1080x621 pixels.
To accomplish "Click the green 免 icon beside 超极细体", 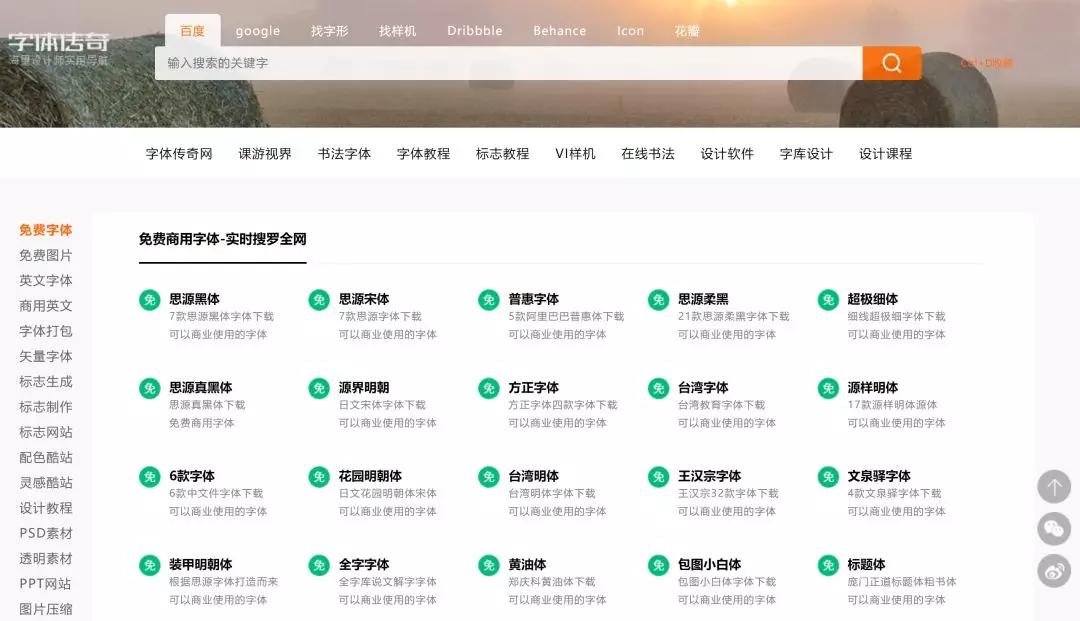I will click(x=827, y=299).
